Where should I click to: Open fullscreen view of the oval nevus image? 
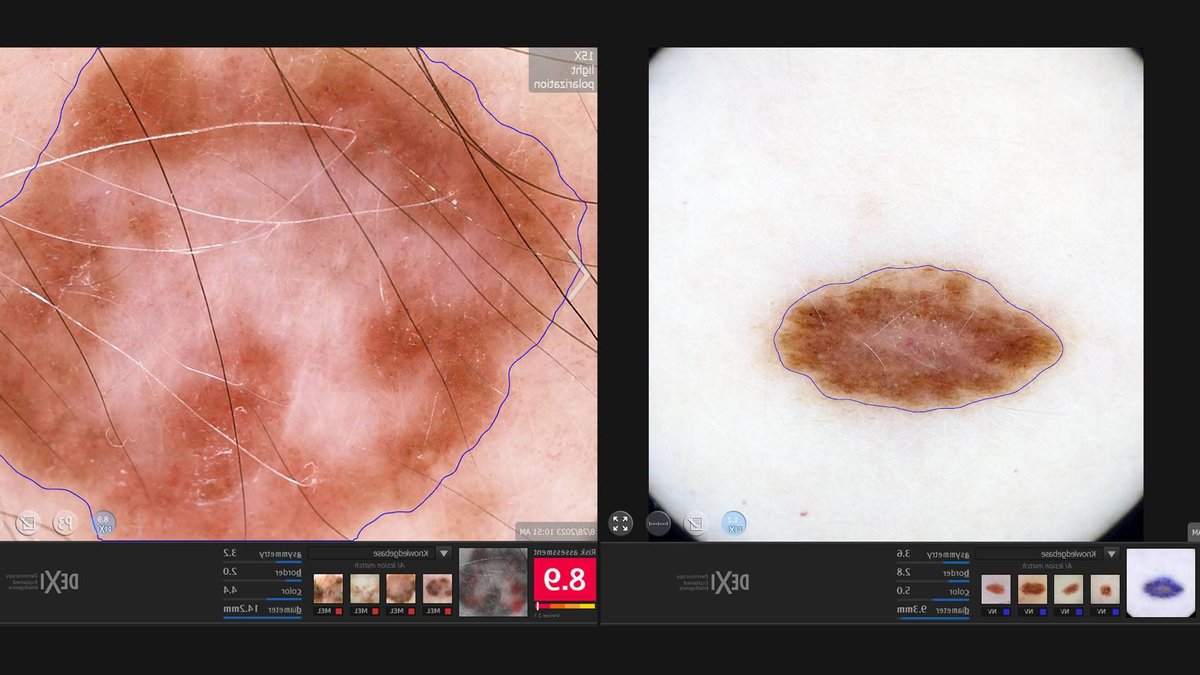(x=620, y=523)
